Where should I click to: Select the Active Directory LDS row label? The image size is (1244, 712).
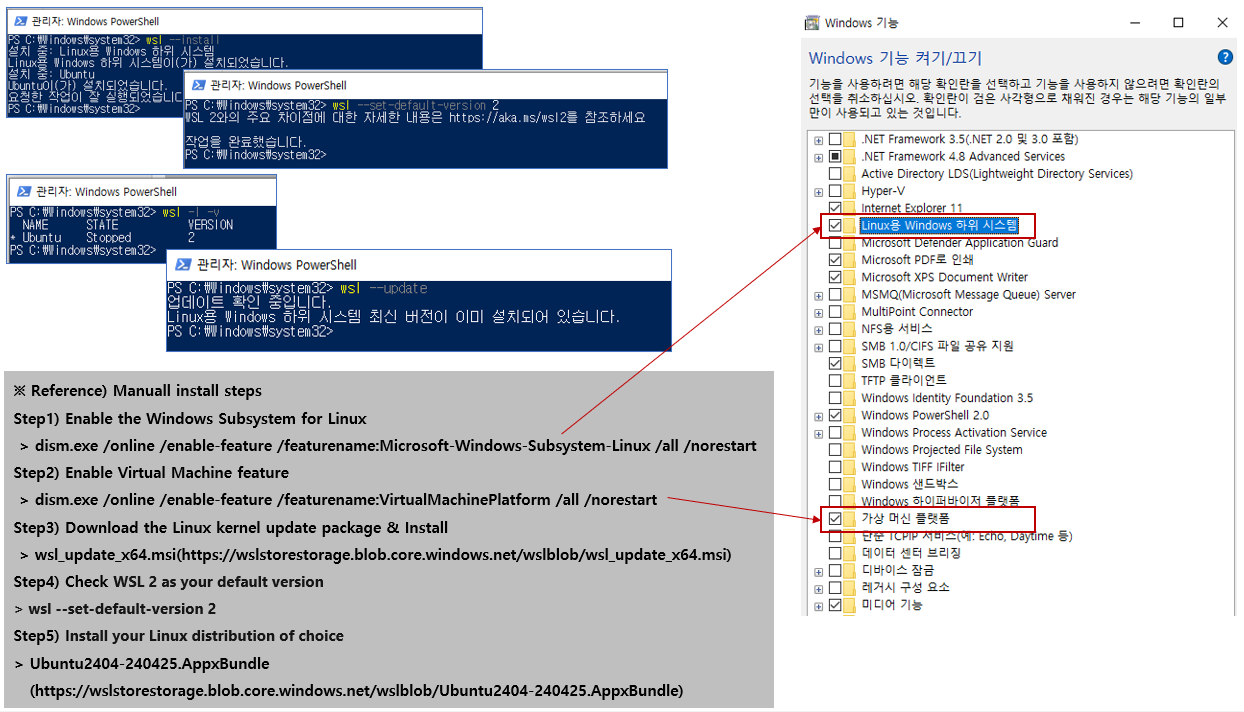[x=997, y=174]
